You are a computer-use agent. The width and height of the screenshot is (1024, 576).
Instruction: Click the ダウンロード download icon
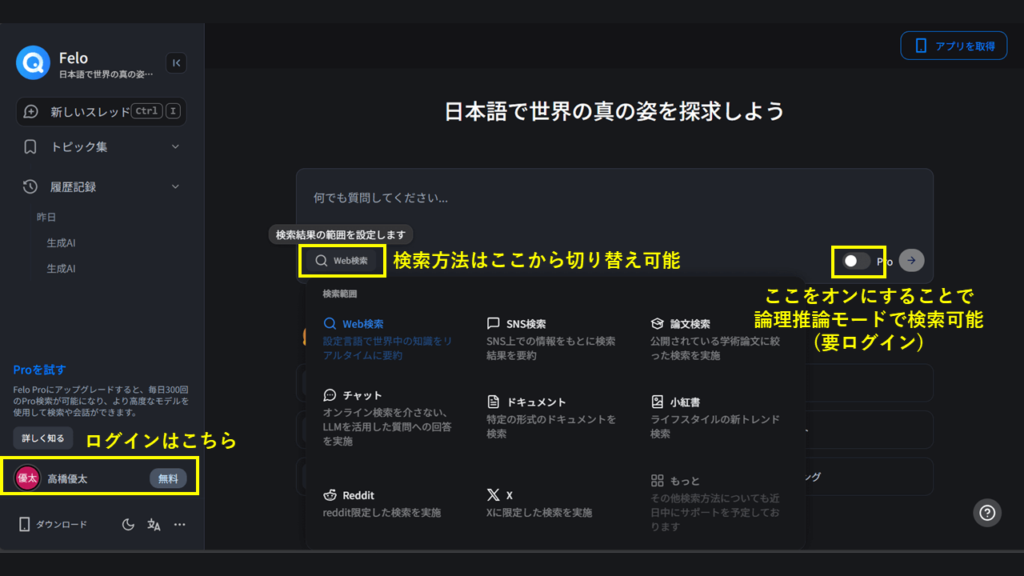tap(27, 524)
